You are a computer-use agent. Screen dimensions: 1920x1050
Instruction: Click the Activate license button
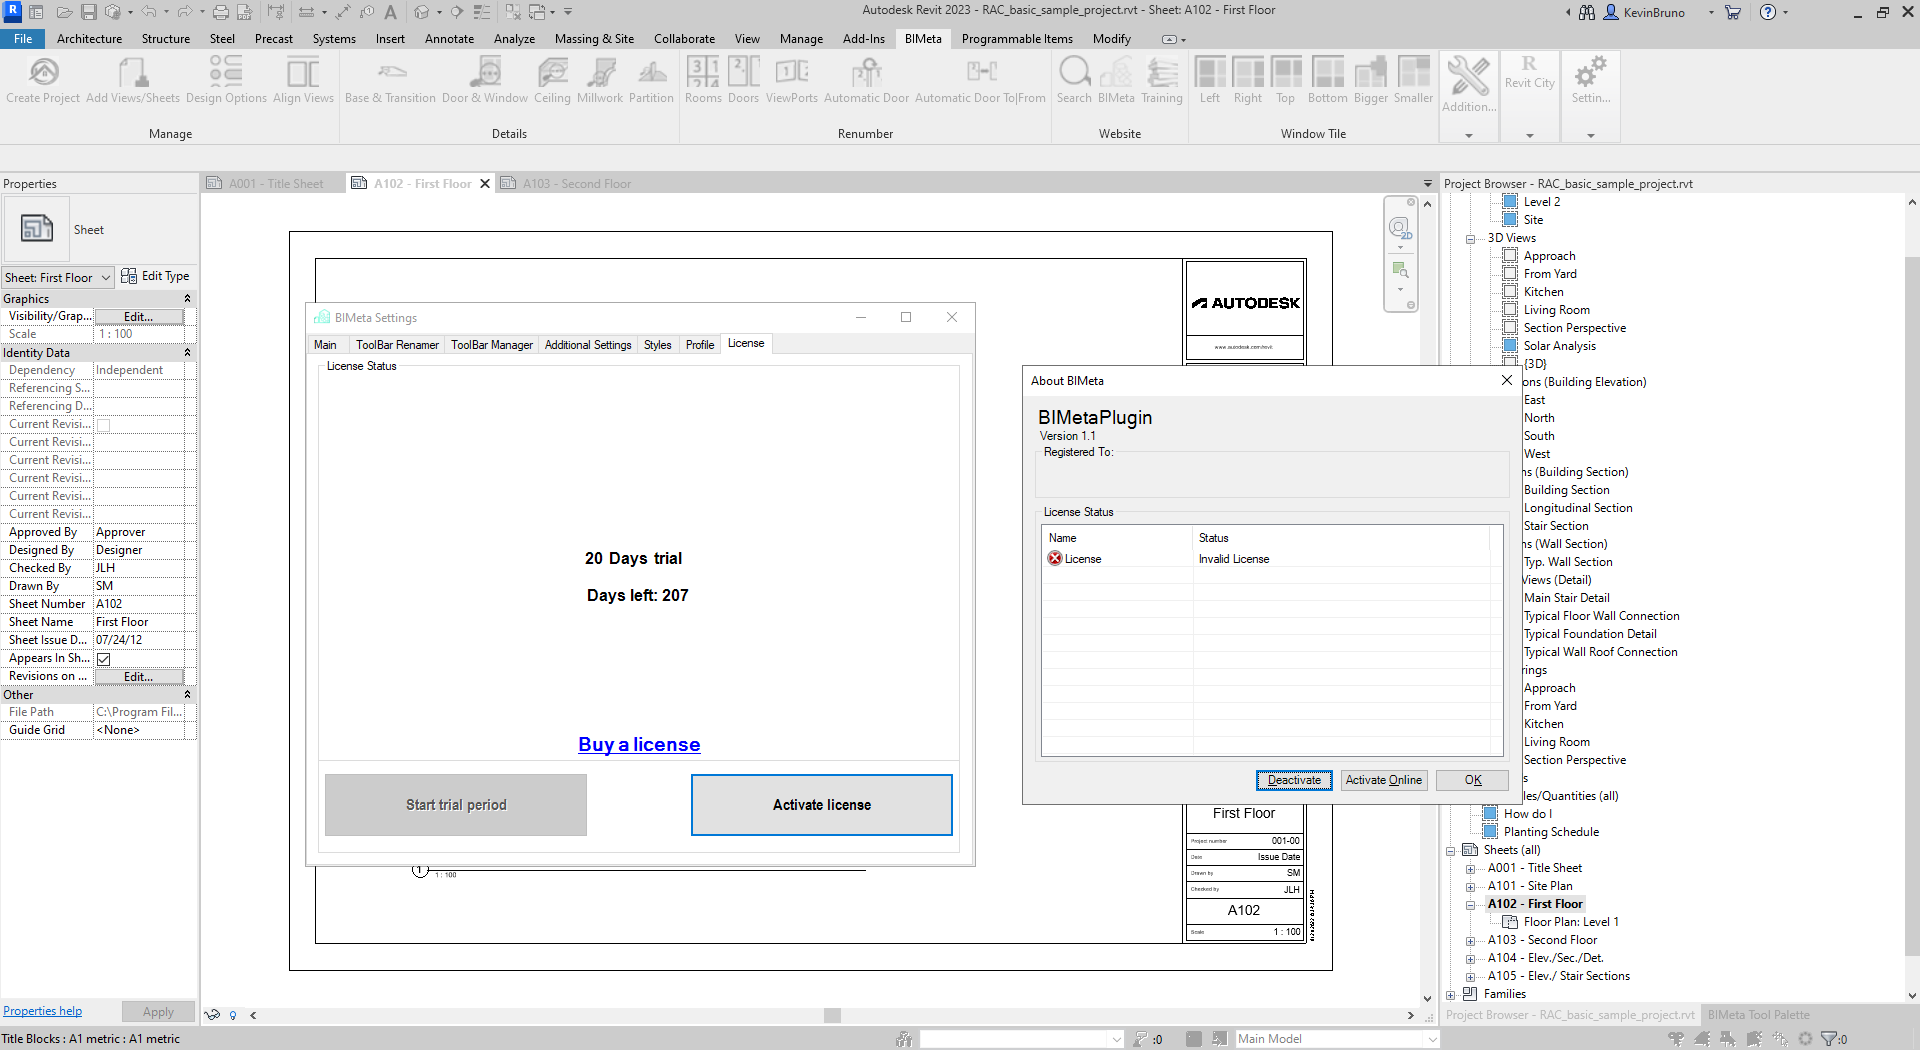point(822,805)
